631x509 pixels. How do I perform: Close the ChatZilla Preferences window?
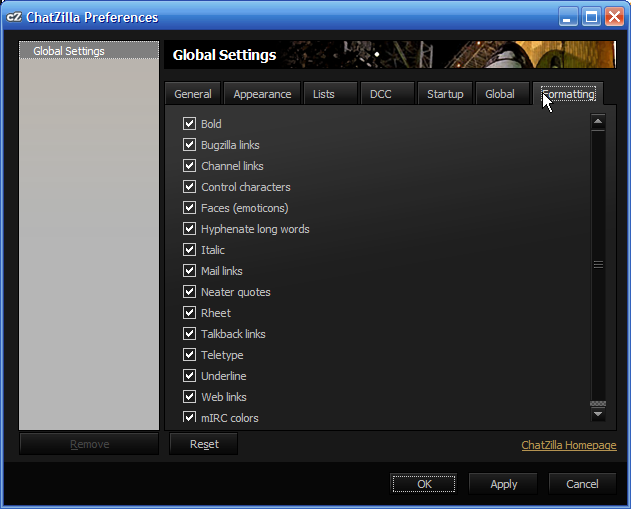615,17
